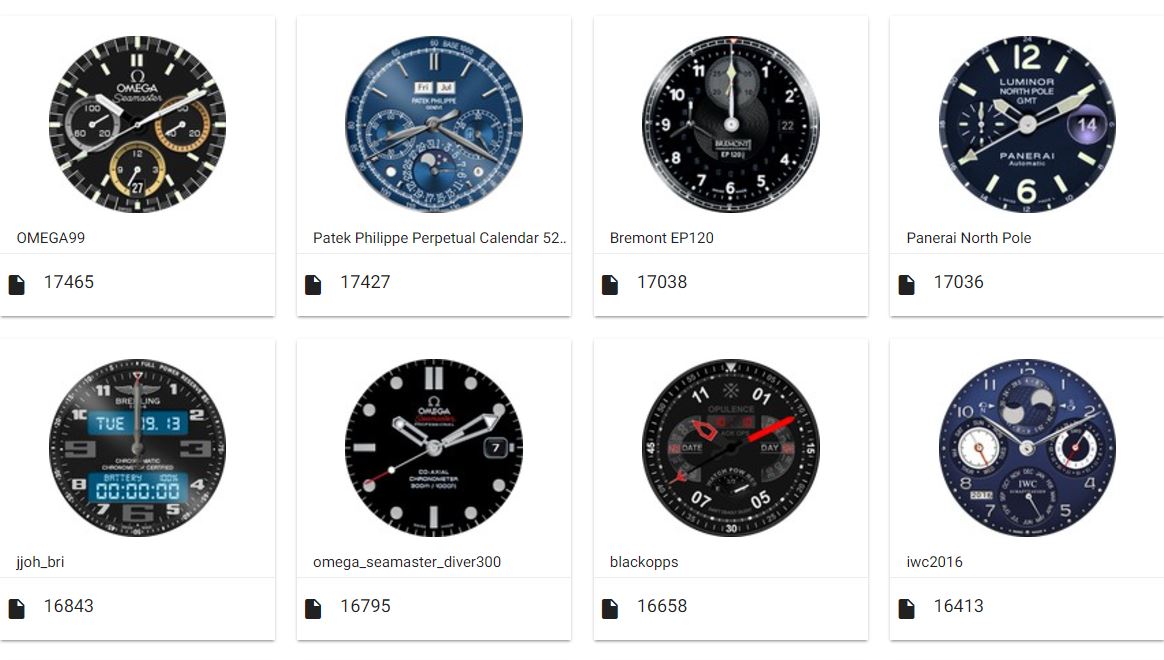Click the file icon beside 17036
Image resolution: width=1164 pixels, height=660 pixels.
[x=906, y=284]
